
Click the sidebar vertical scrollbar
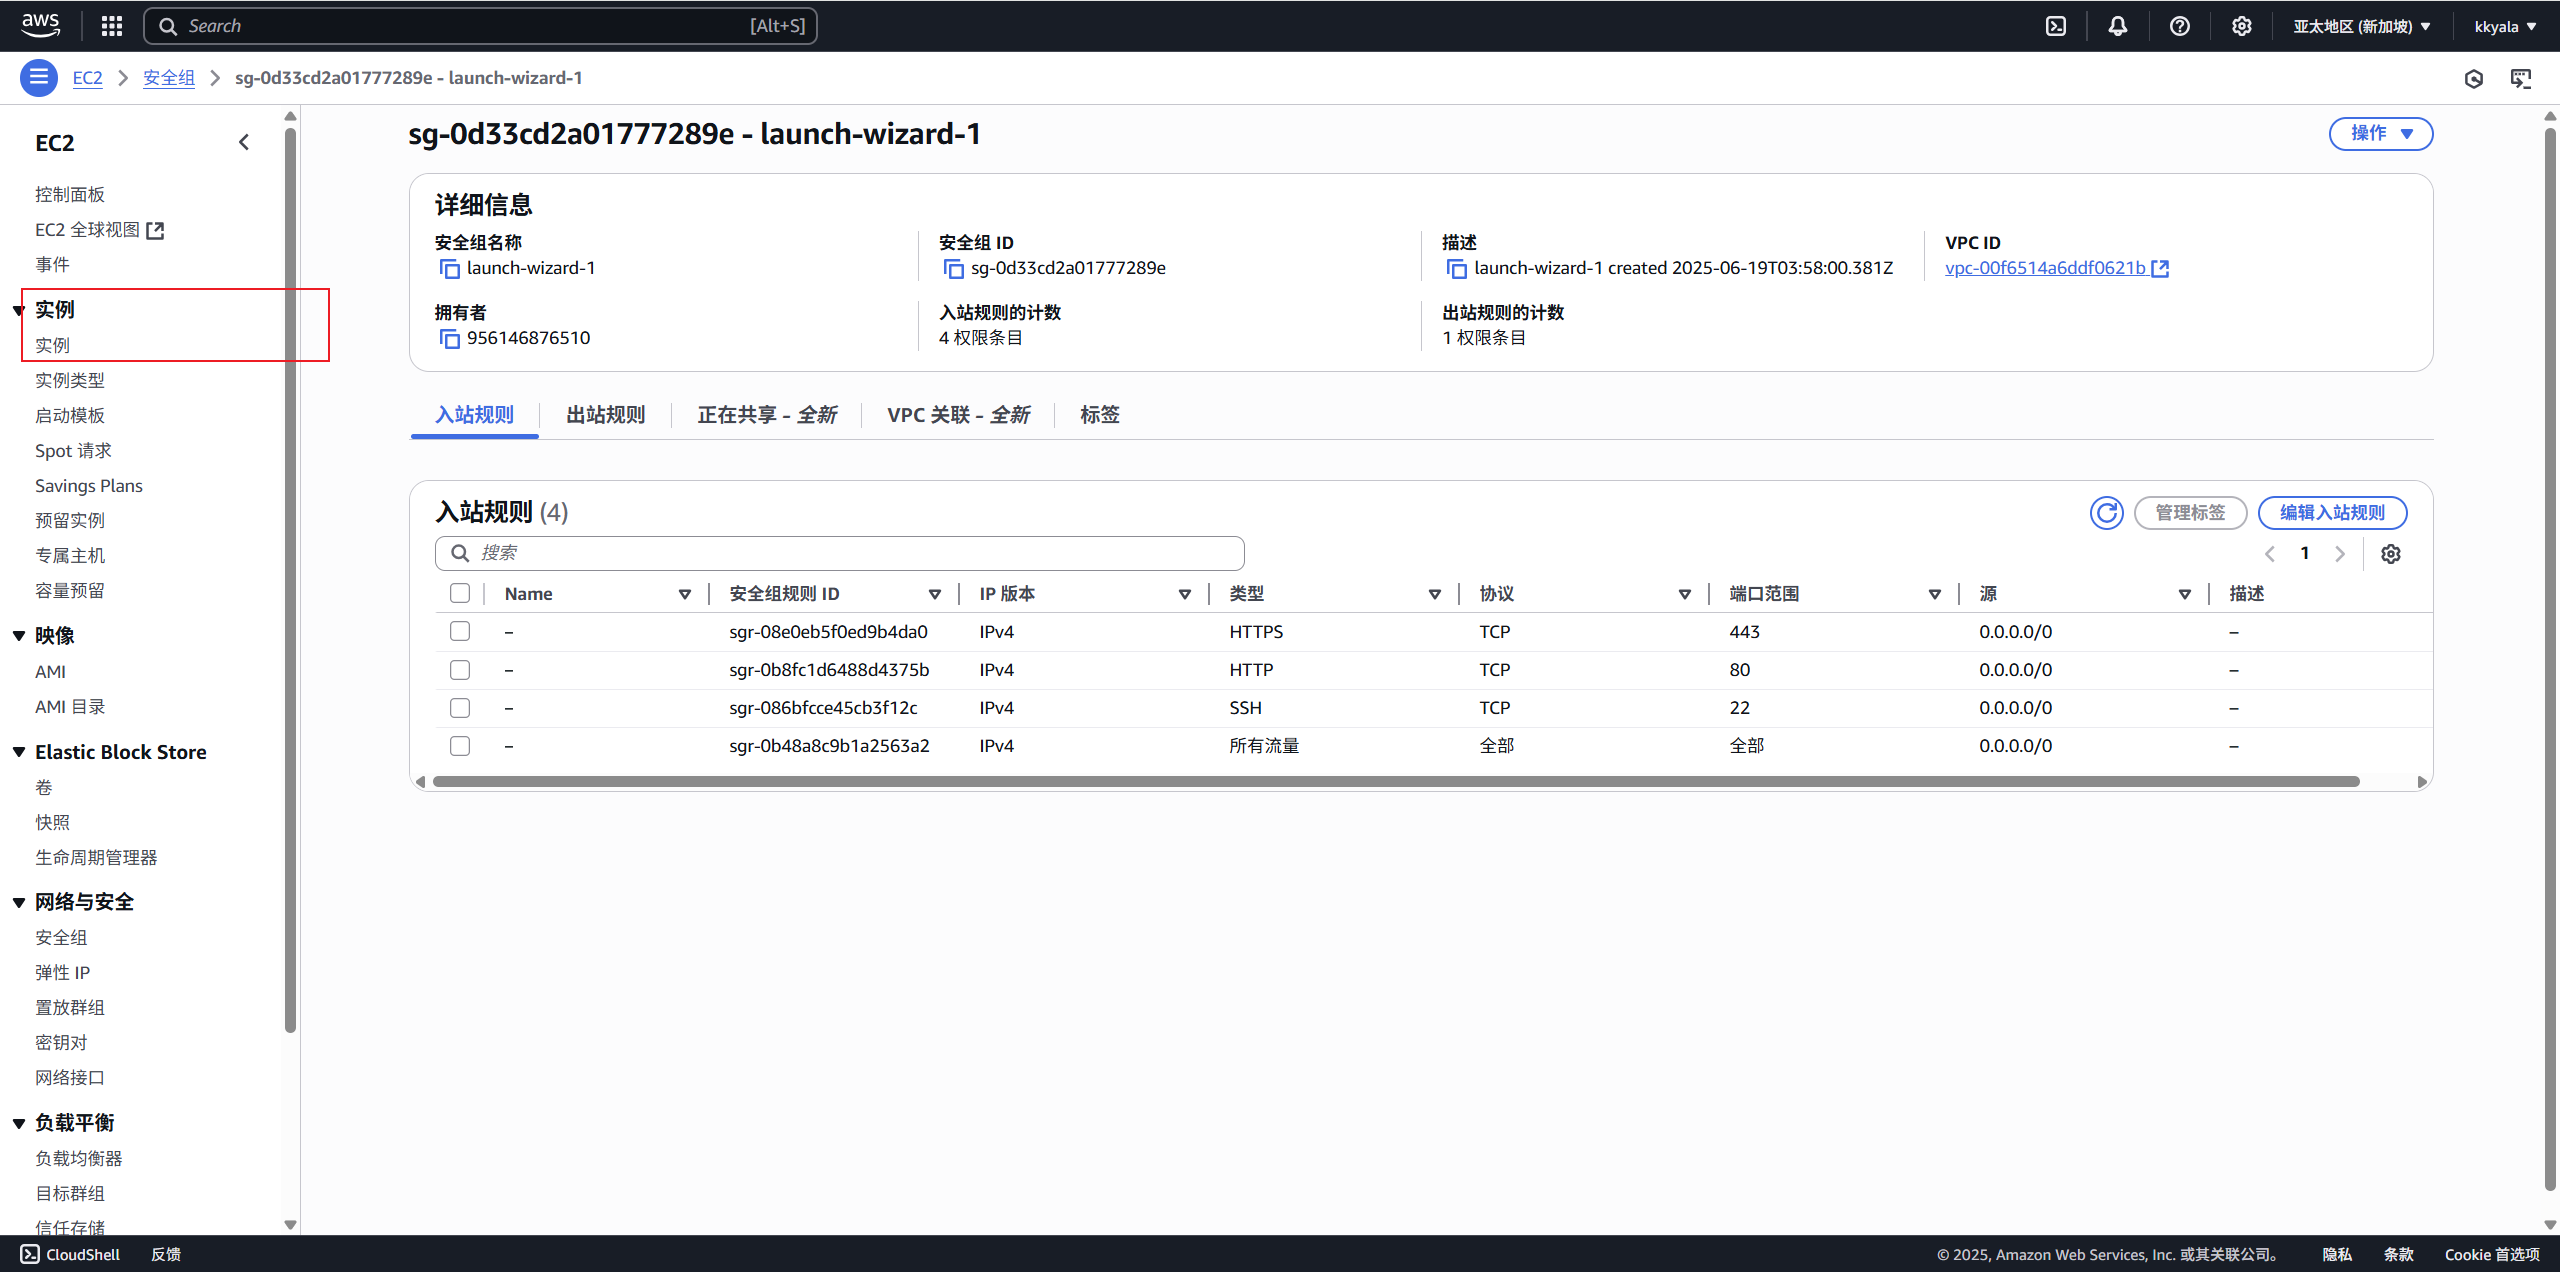[x=291, y=579]
